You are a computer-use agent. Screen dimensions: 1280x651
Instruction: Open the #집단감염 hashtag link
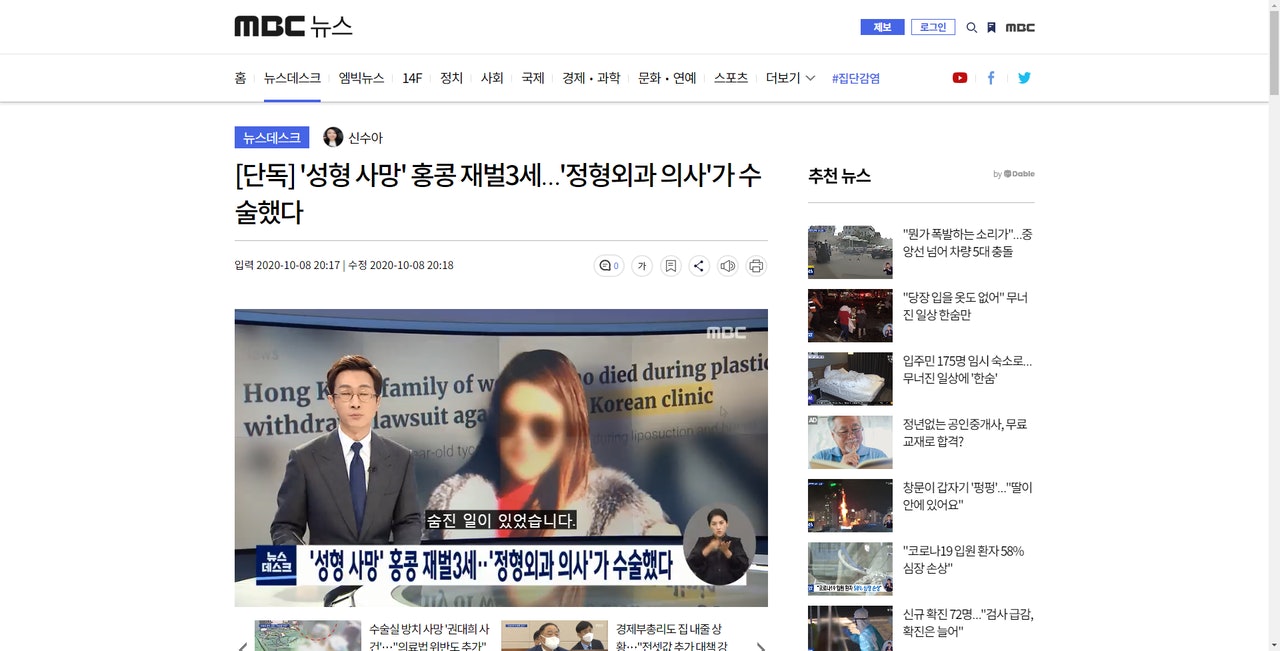pyautogui.click(x=855, y=78)
